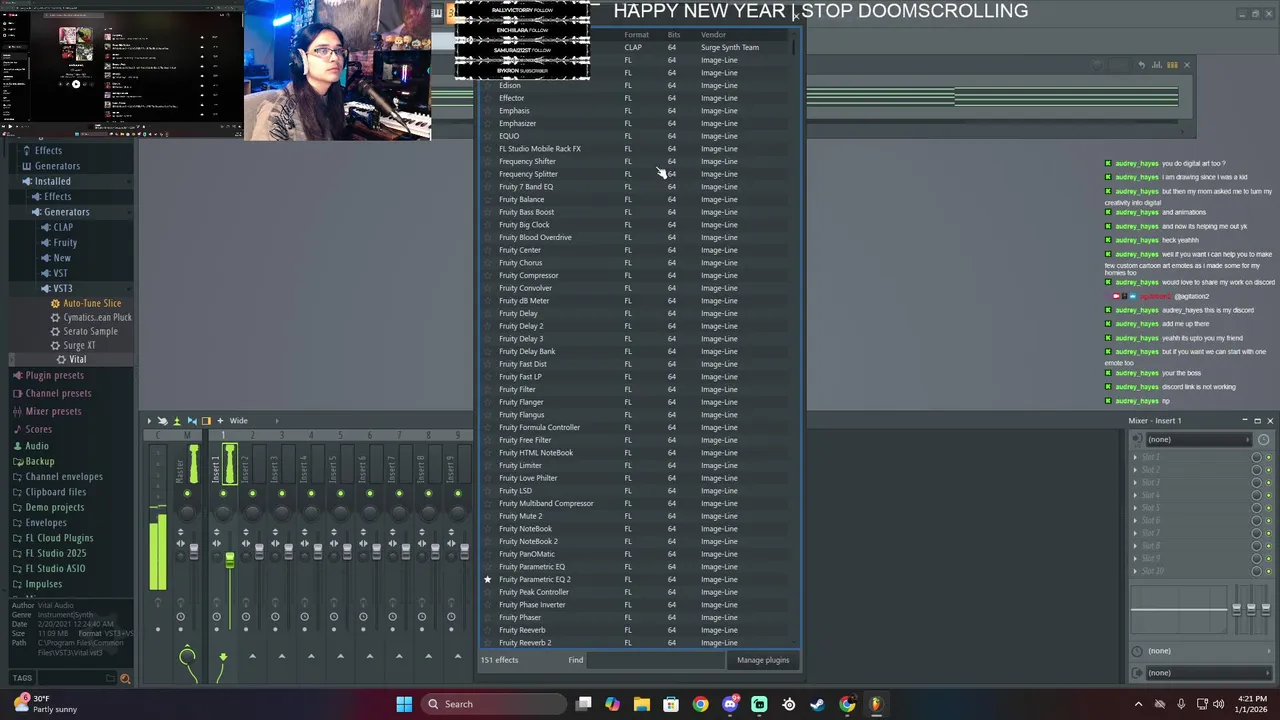Click the extra large meters icon in mixer toolbar
The image size is (1280, 720).
(177, 421)
